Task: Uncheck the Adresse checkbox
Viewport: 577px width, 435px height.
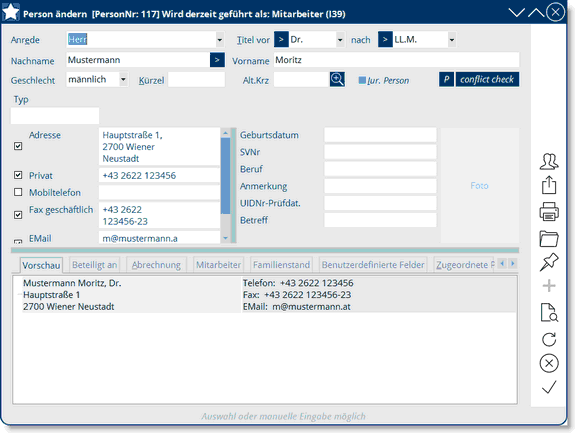Action: click(18, 146)
